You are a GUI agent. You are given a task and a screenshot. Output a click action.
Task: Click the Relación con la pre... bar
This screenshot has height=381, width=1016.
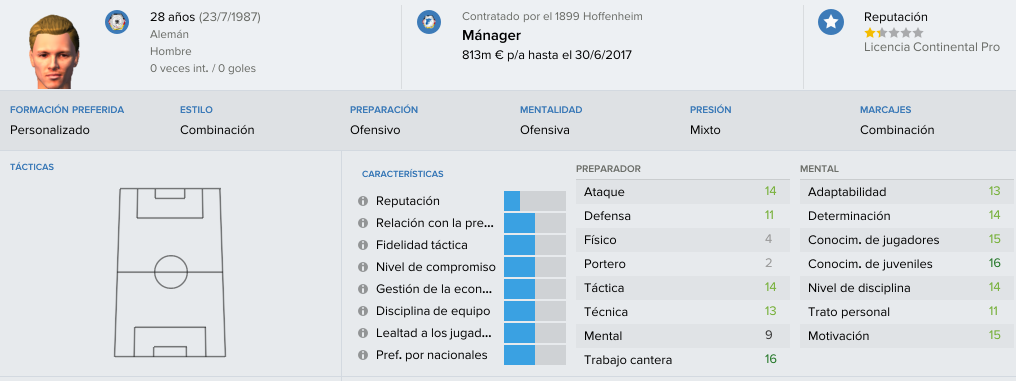tap(535, 223)
